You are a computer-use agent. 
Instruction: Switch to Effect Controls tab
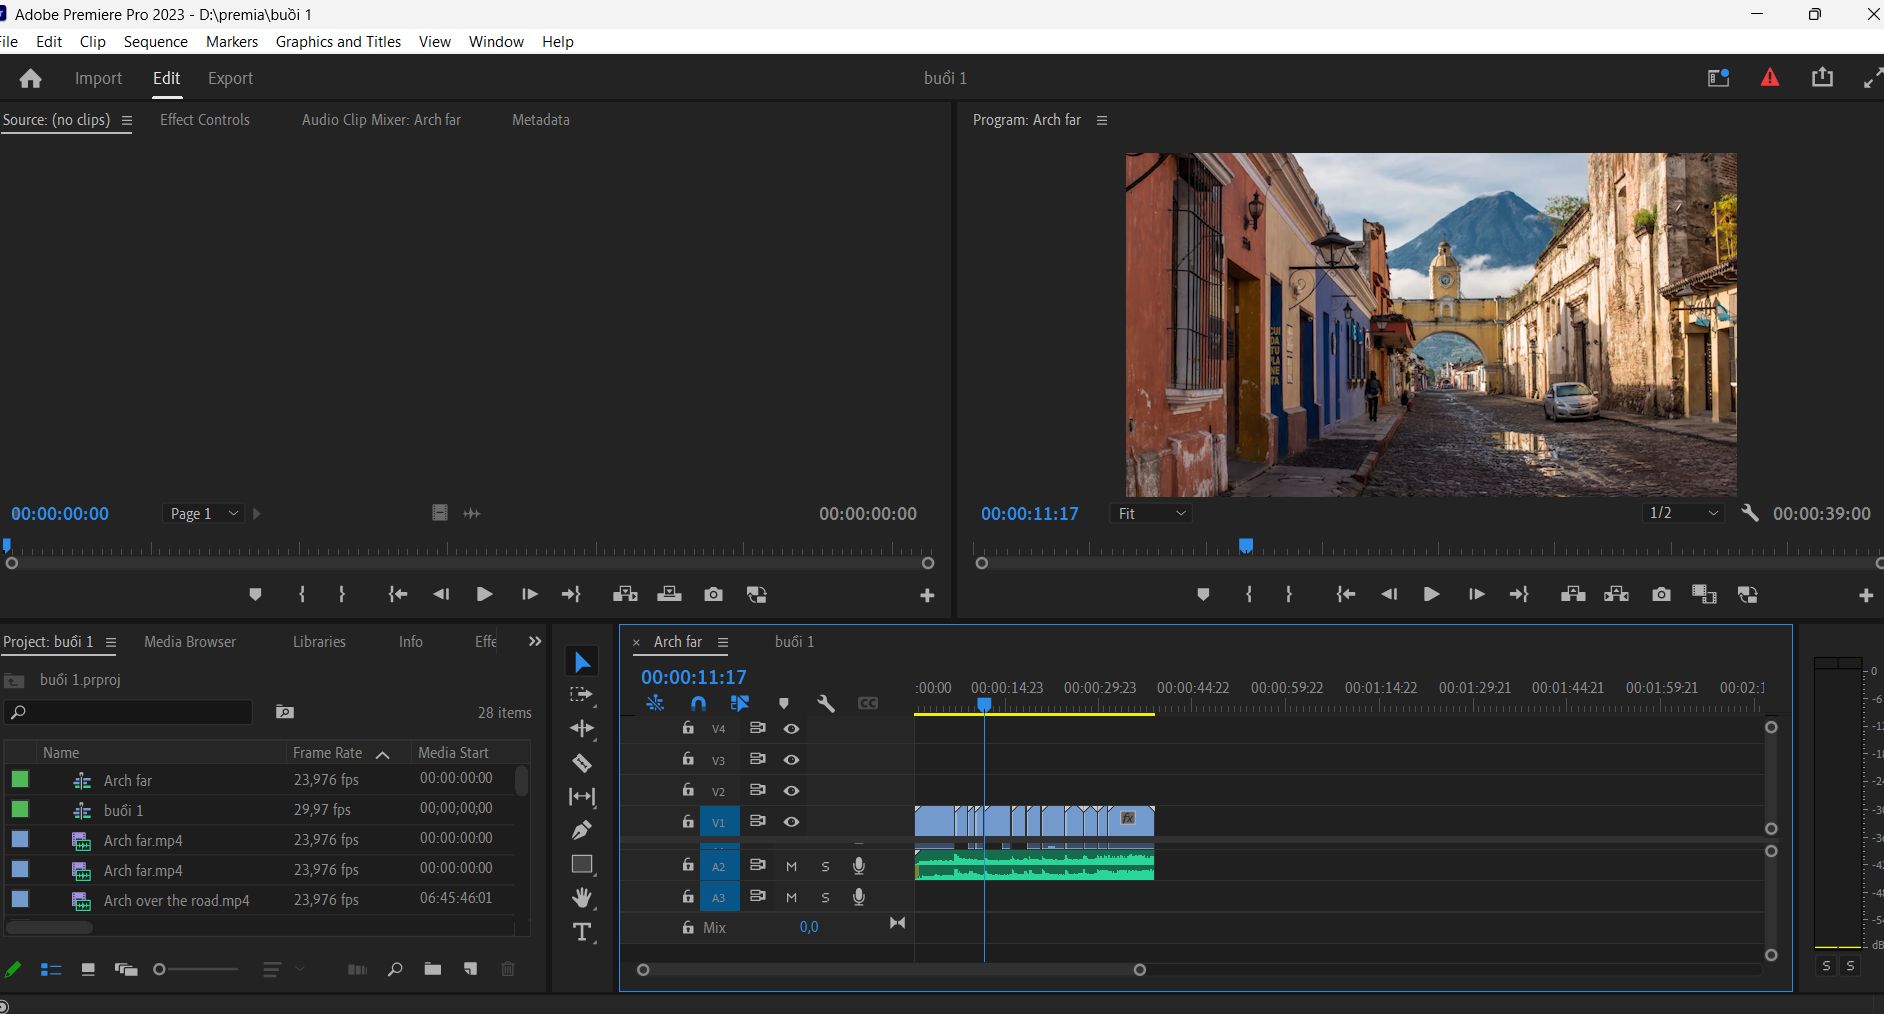[x=205, y=119]
